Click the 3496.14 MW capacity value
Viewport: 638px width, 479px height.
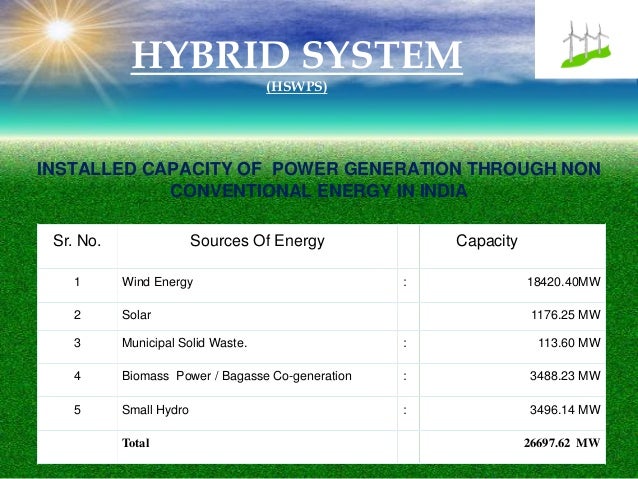565,410
